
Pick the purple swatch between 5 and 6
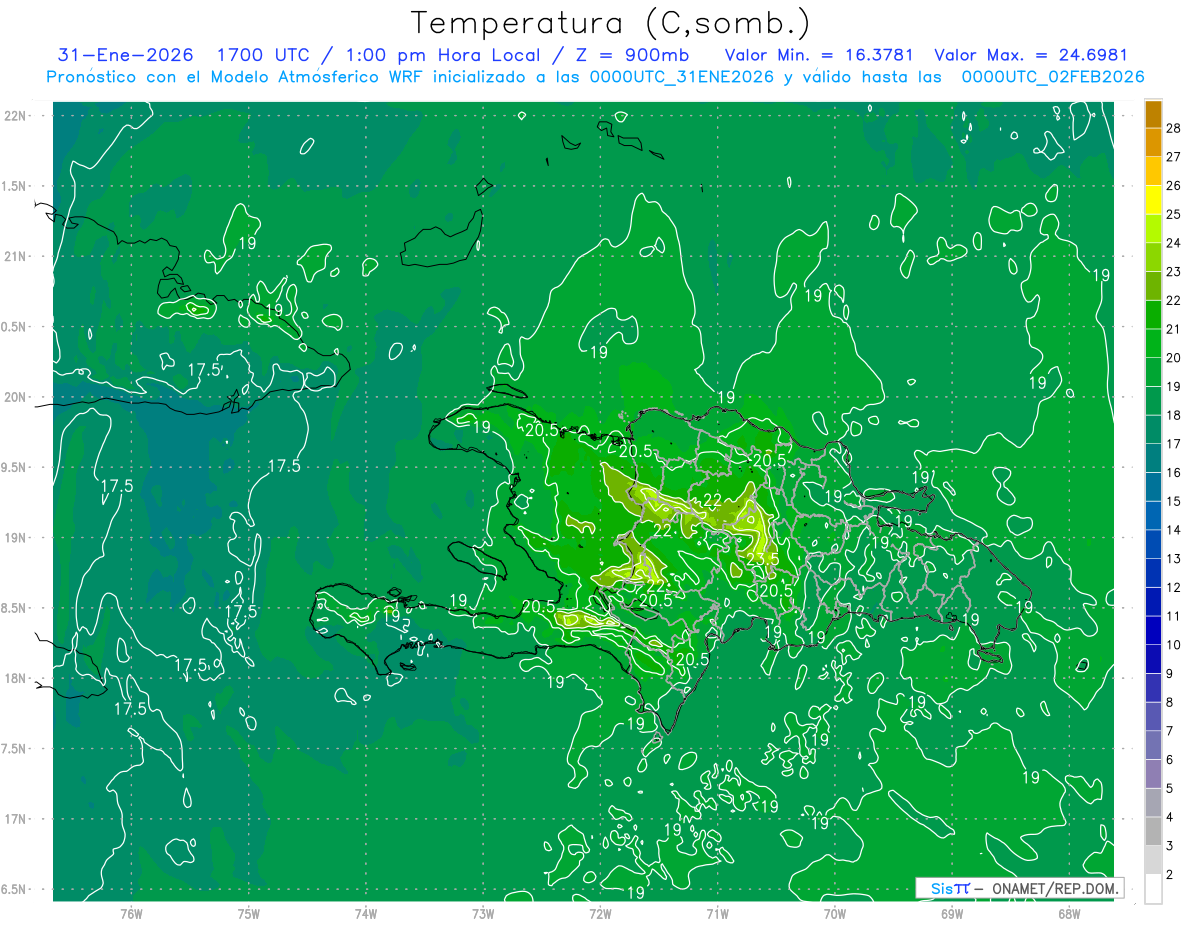[x=1153, y=774]
